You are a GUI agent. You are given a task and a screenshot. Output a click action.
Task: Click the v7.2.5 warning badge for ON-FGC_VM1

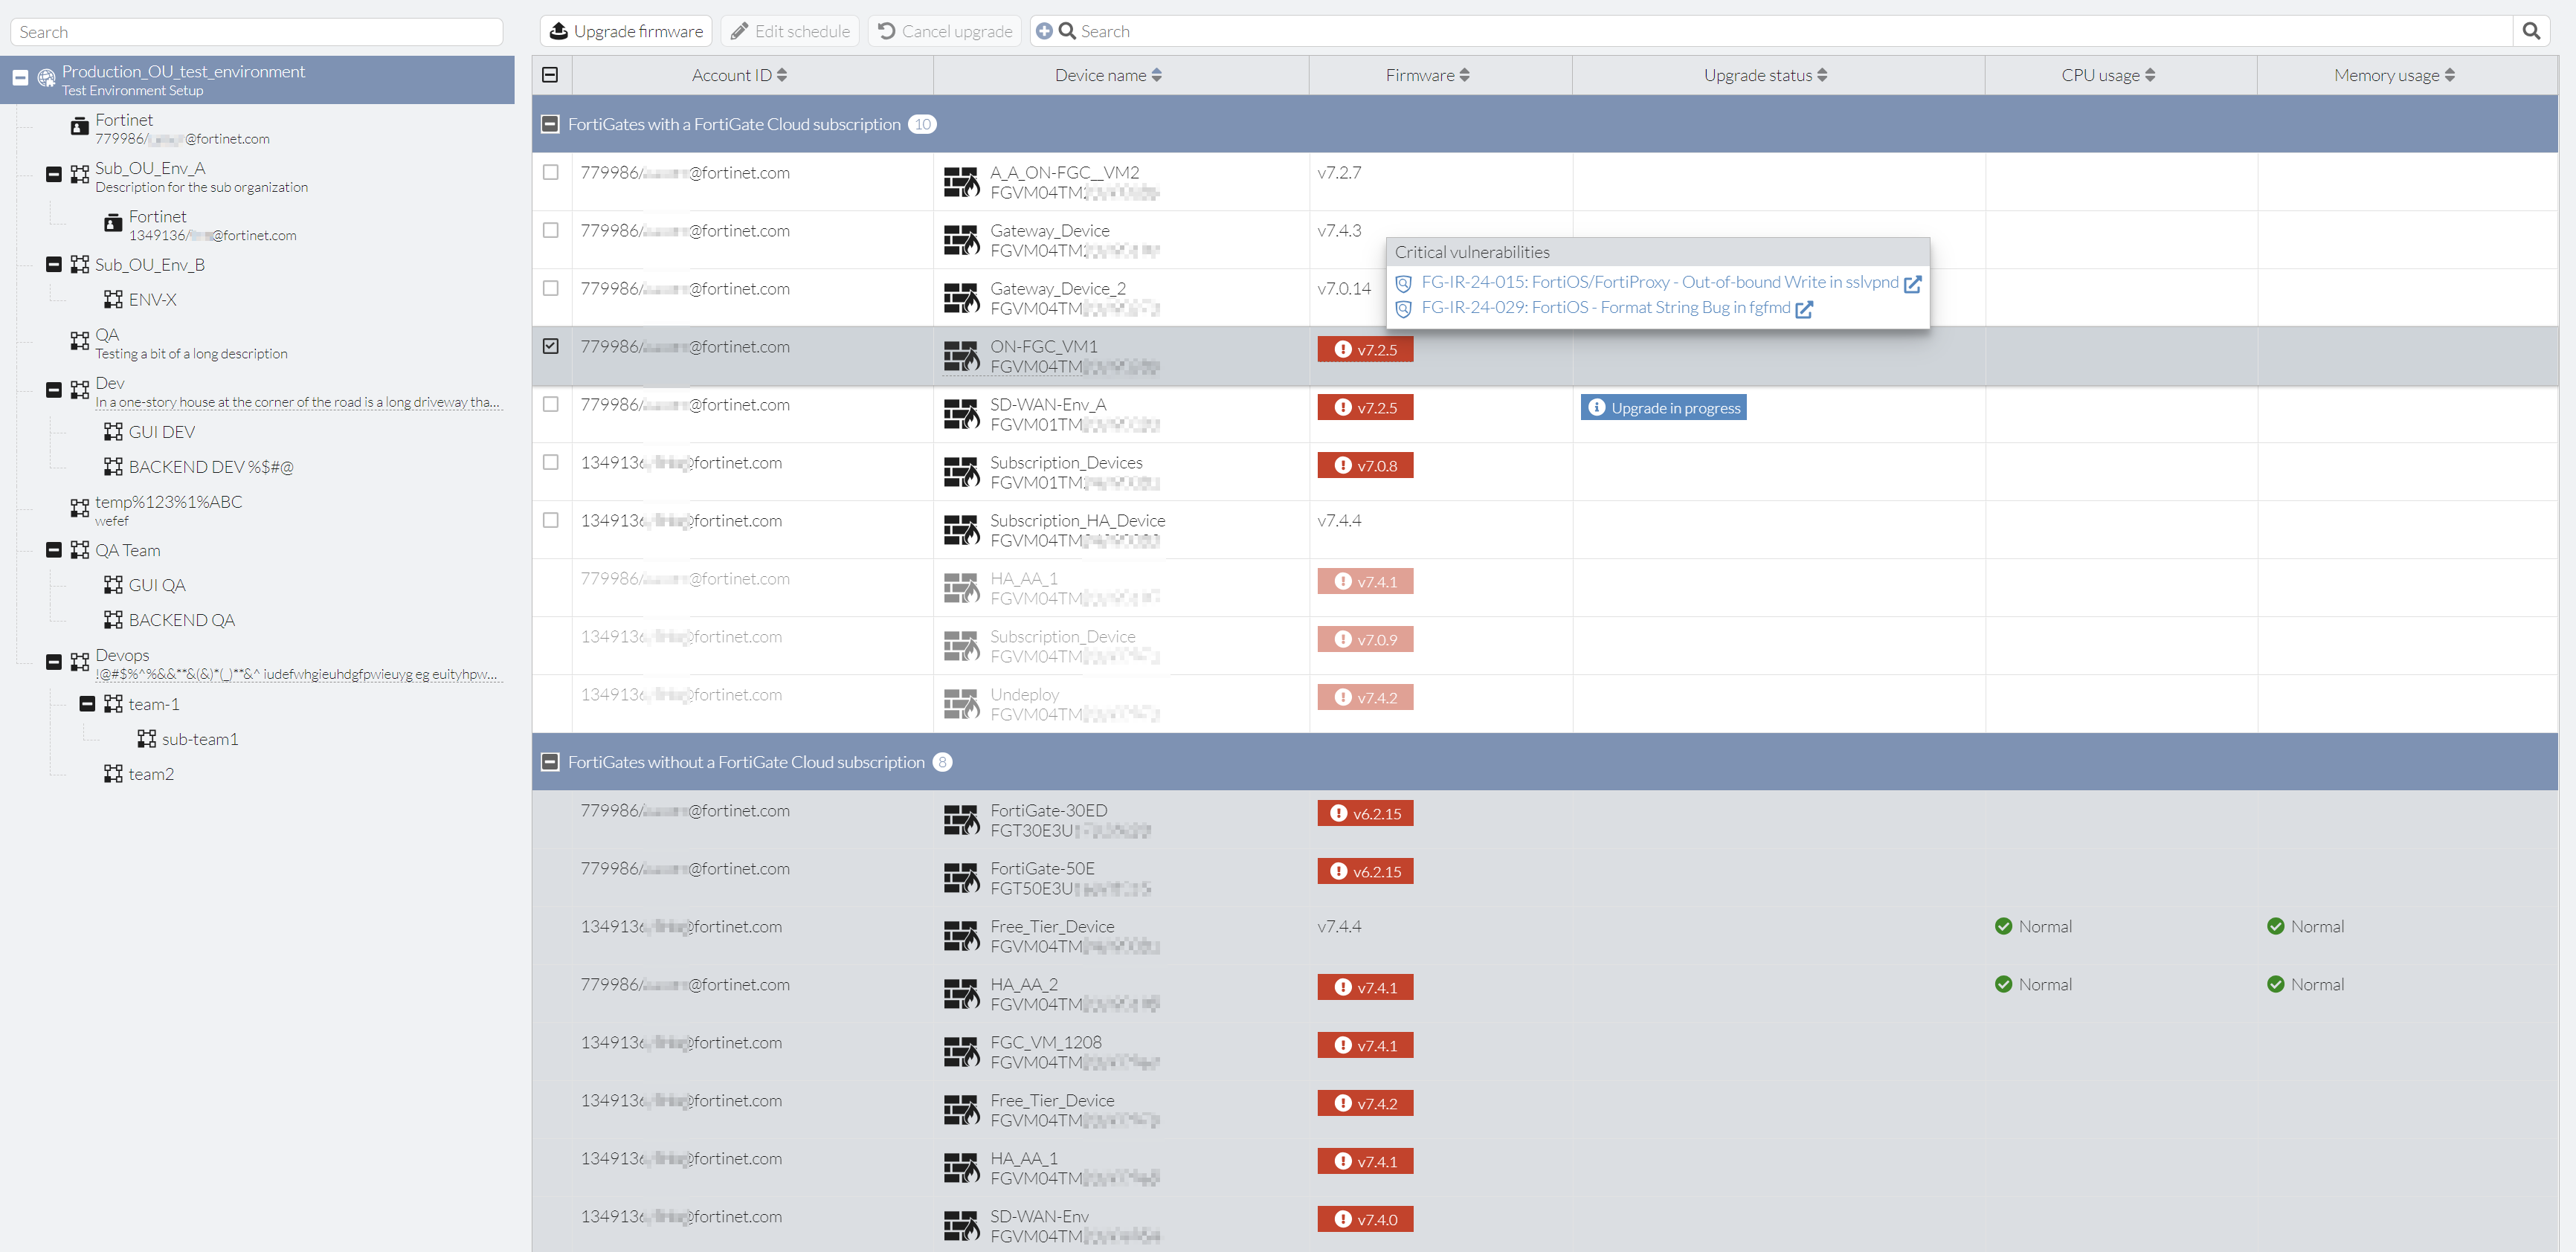point(1365,350)
